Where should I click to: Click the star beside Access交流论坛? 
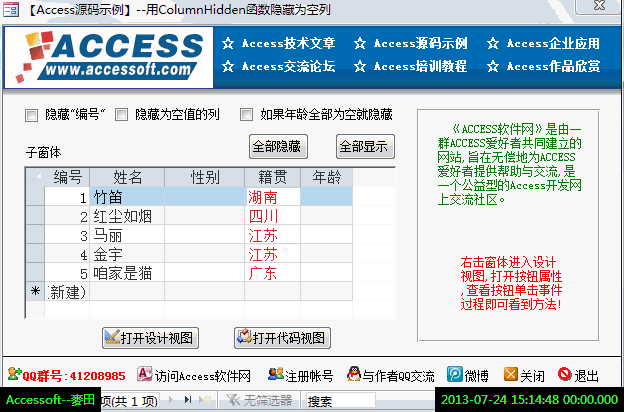point(228,66)
